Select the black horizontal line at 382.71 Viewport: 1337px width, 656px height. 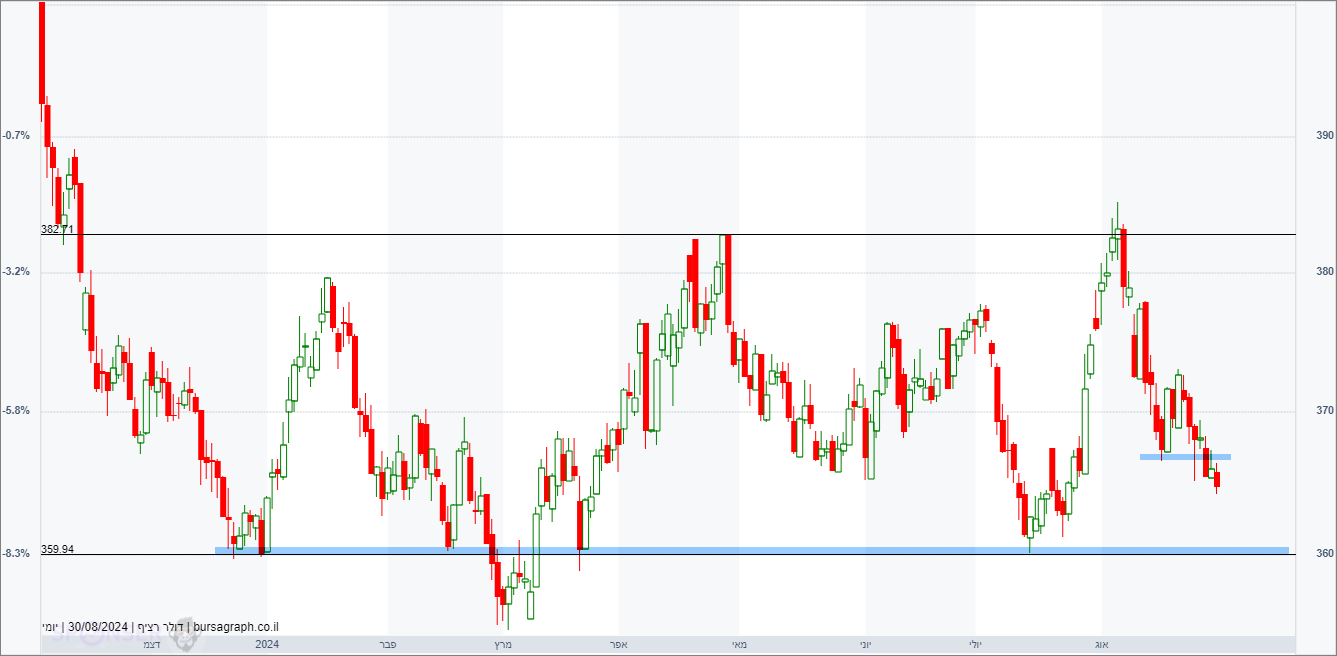coord(668,235)
